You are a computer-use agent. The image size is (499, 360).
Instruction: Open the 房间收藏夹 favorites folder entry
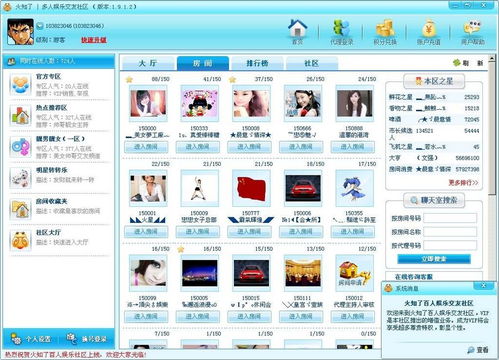pyautogui.click(x=58, y=209)
